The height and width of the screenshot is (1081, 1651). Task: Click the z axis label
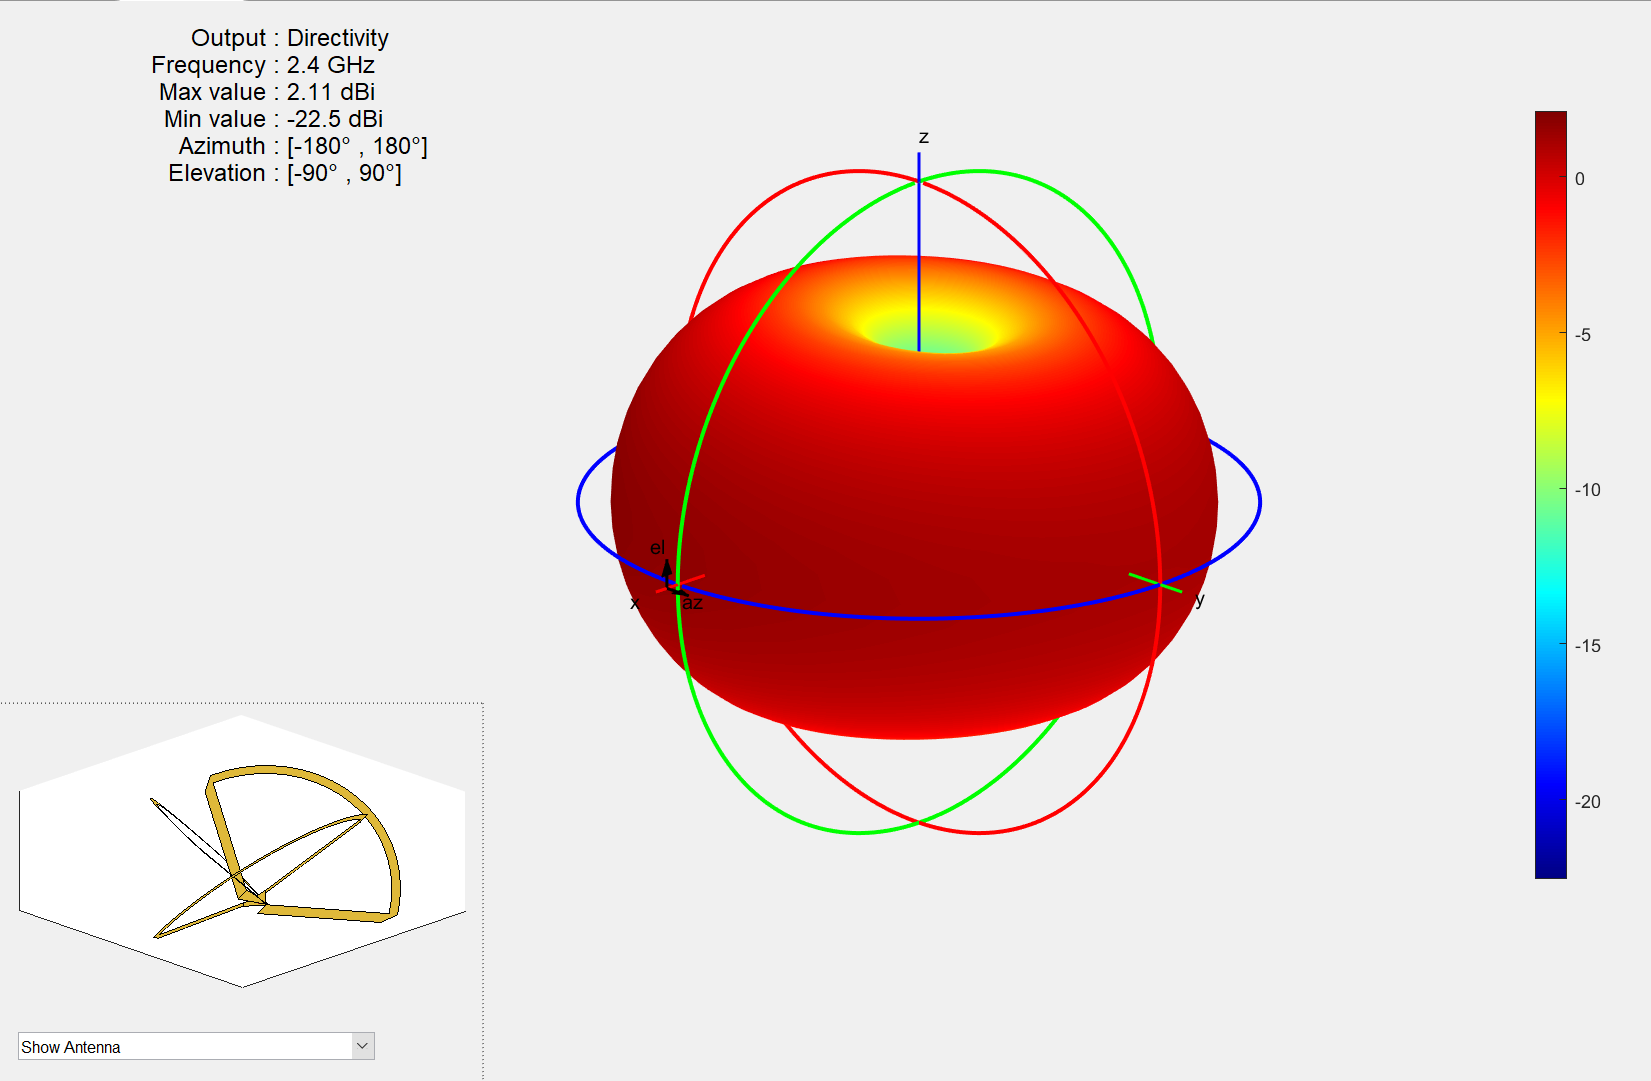click(x=924, y=137)
